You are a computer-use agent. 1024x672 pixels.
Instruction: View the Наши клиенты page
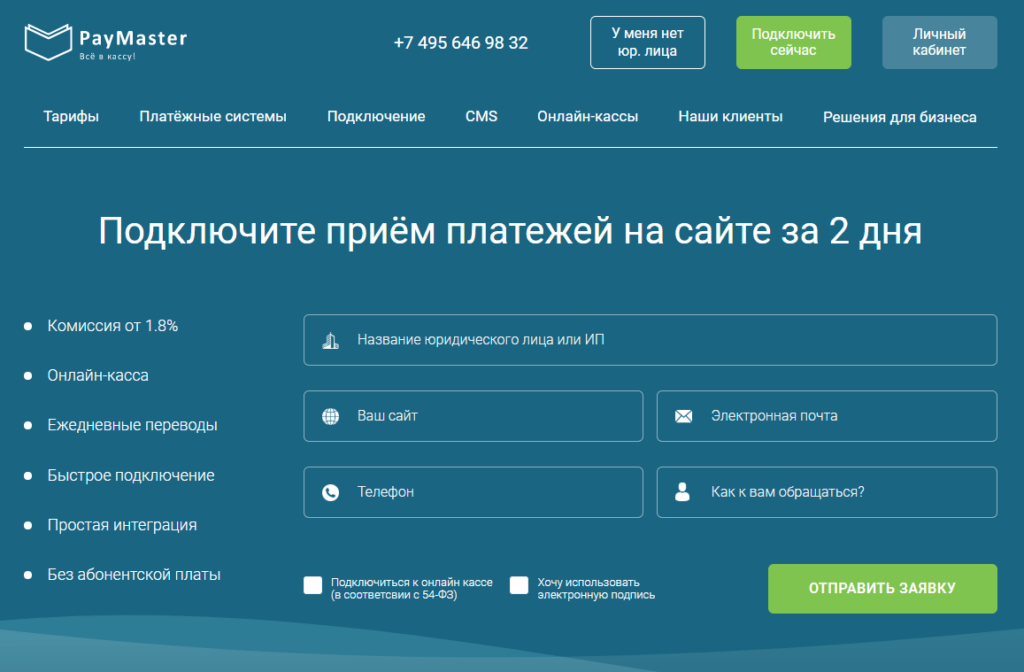[730, 117]
